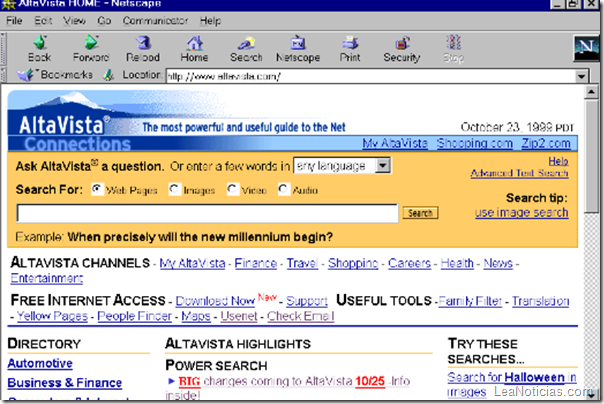Open My AltaVista channel link
Image resolution: width=604 pixels, height=404 pixels.
click(x=192, y=263)
